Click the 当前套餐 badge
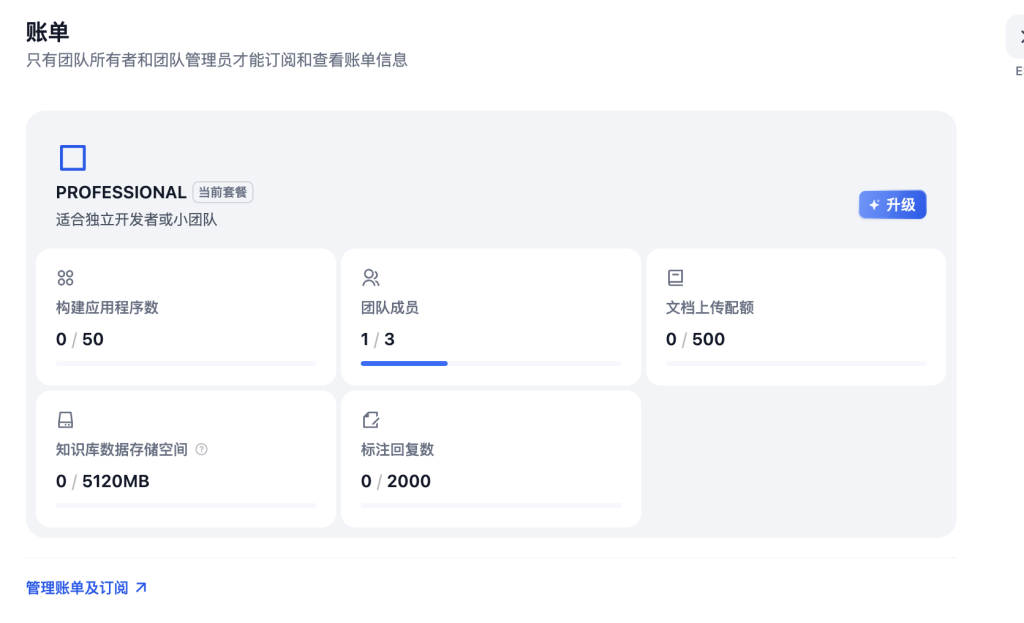 pyautogui.click(x=223, y=192)
